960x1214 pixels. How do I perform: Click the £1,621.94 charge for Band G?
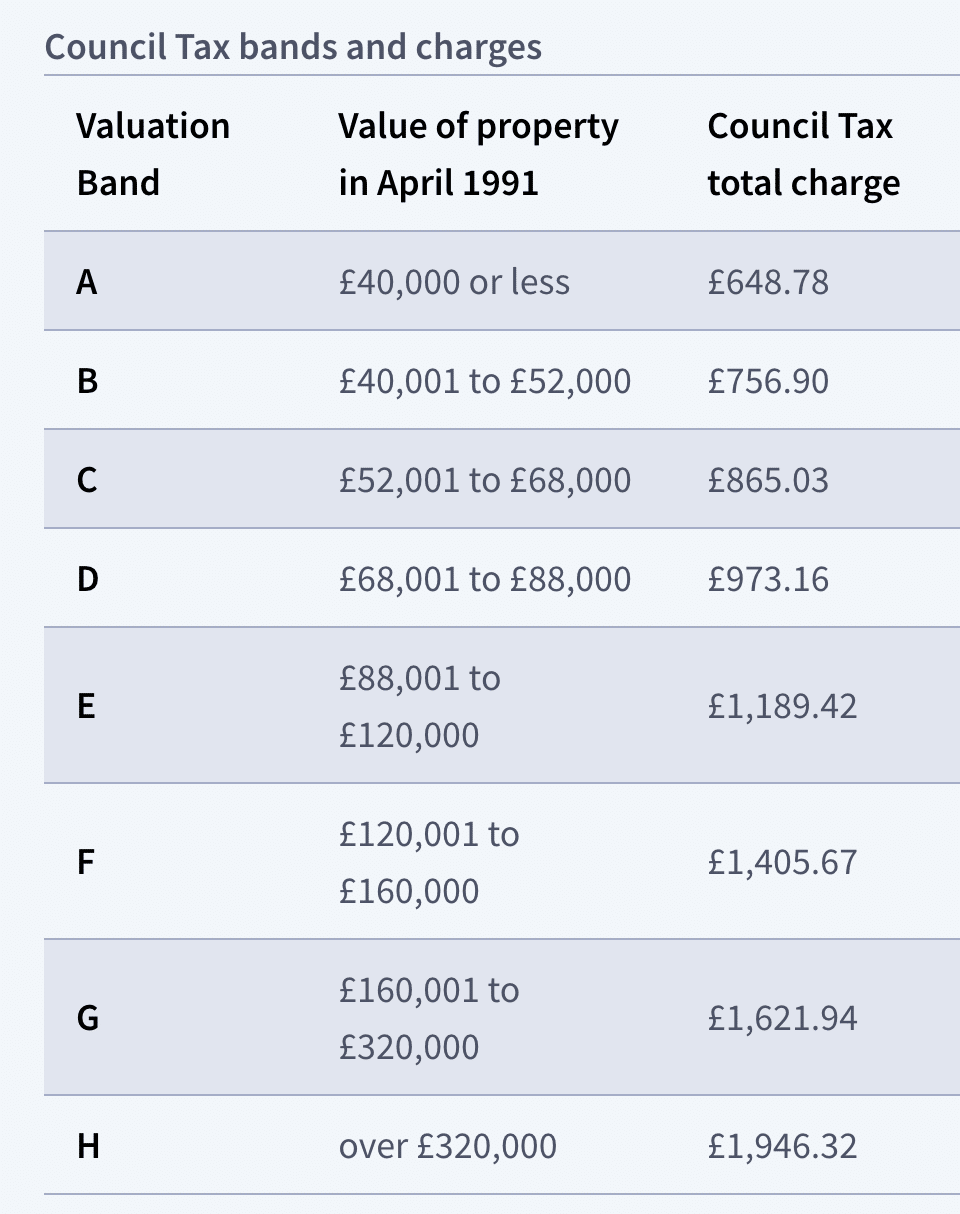782,1019
